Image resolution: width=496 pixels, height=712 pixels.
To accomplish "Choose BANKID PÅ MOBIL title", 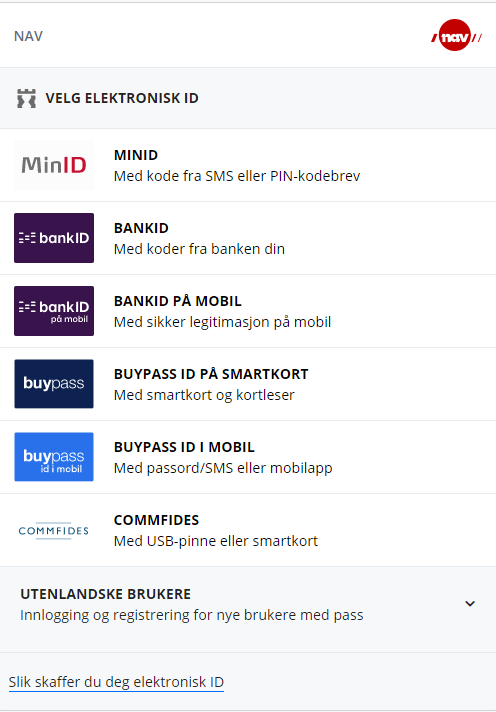I will tap(178, 301).
